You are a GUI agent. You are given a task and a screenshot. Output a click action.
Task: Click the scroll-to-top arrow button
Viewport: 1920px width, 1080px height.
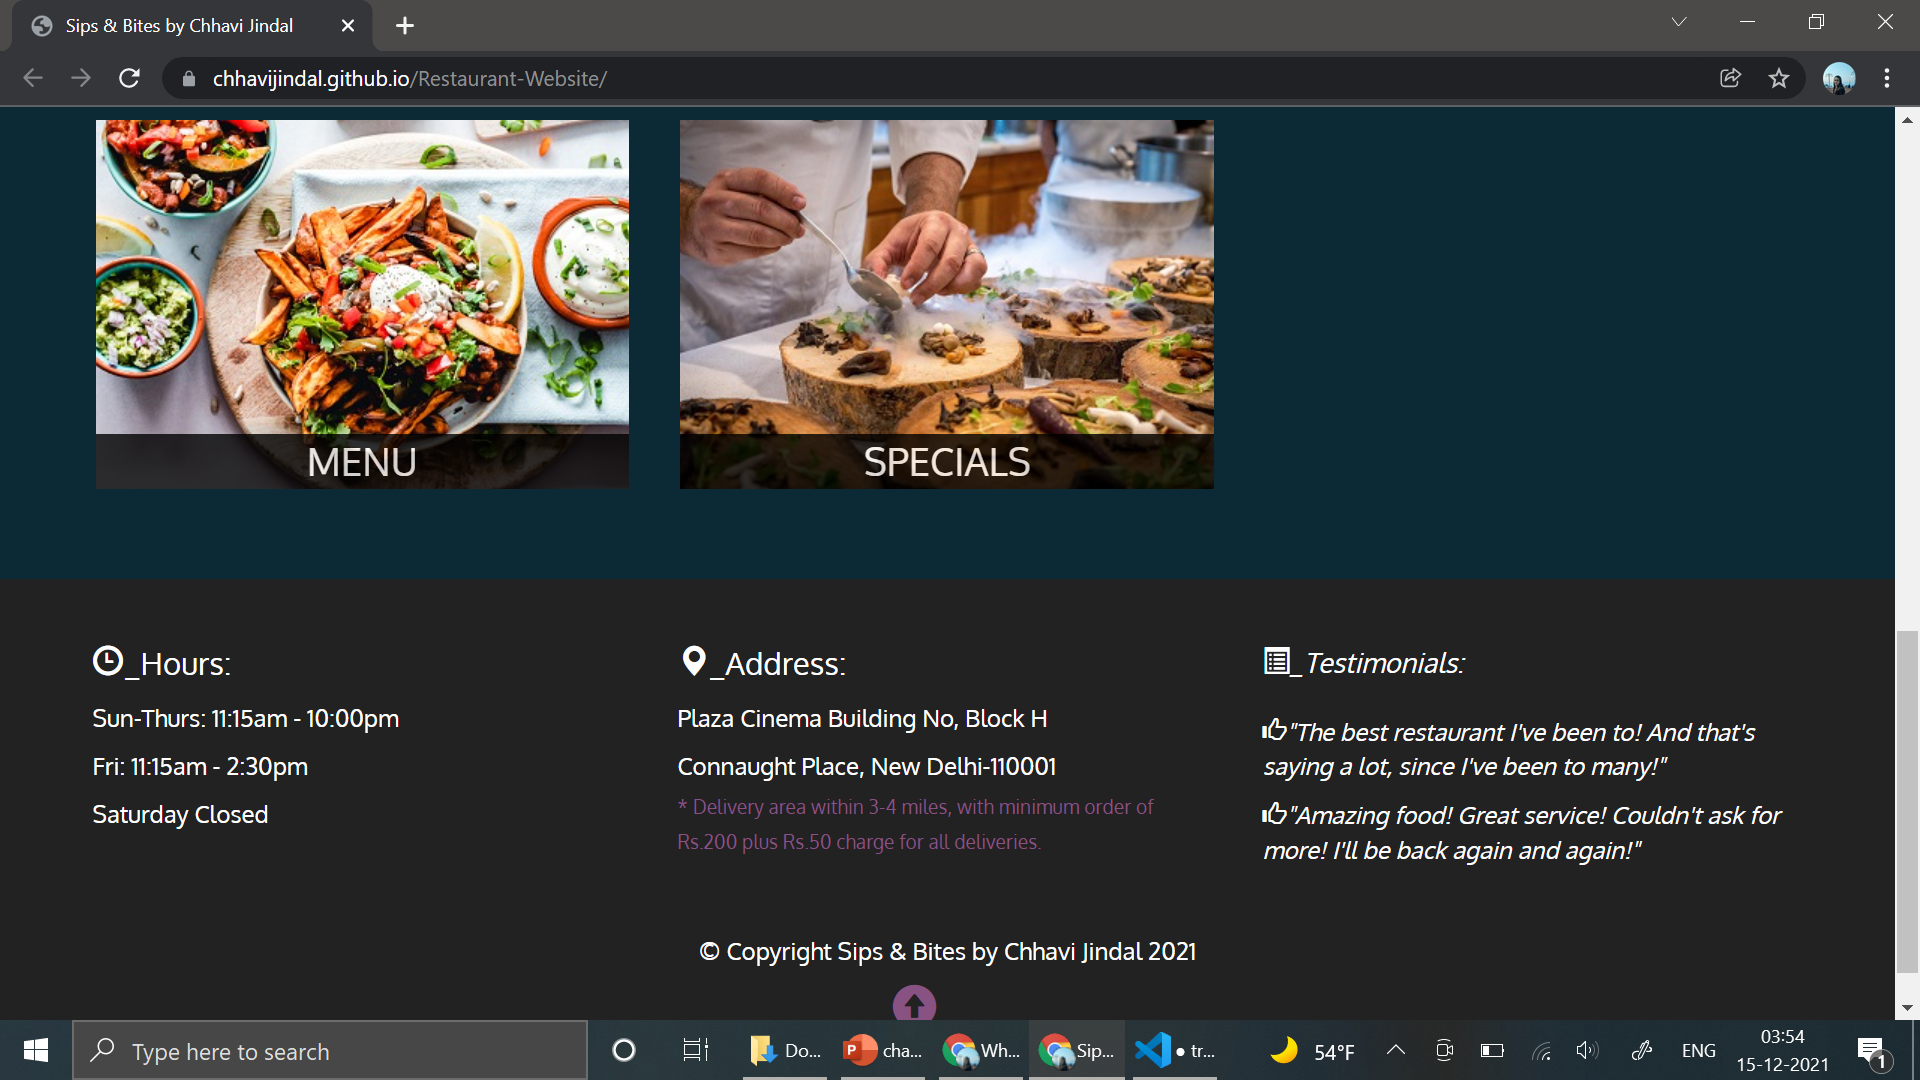point(914,1004)
